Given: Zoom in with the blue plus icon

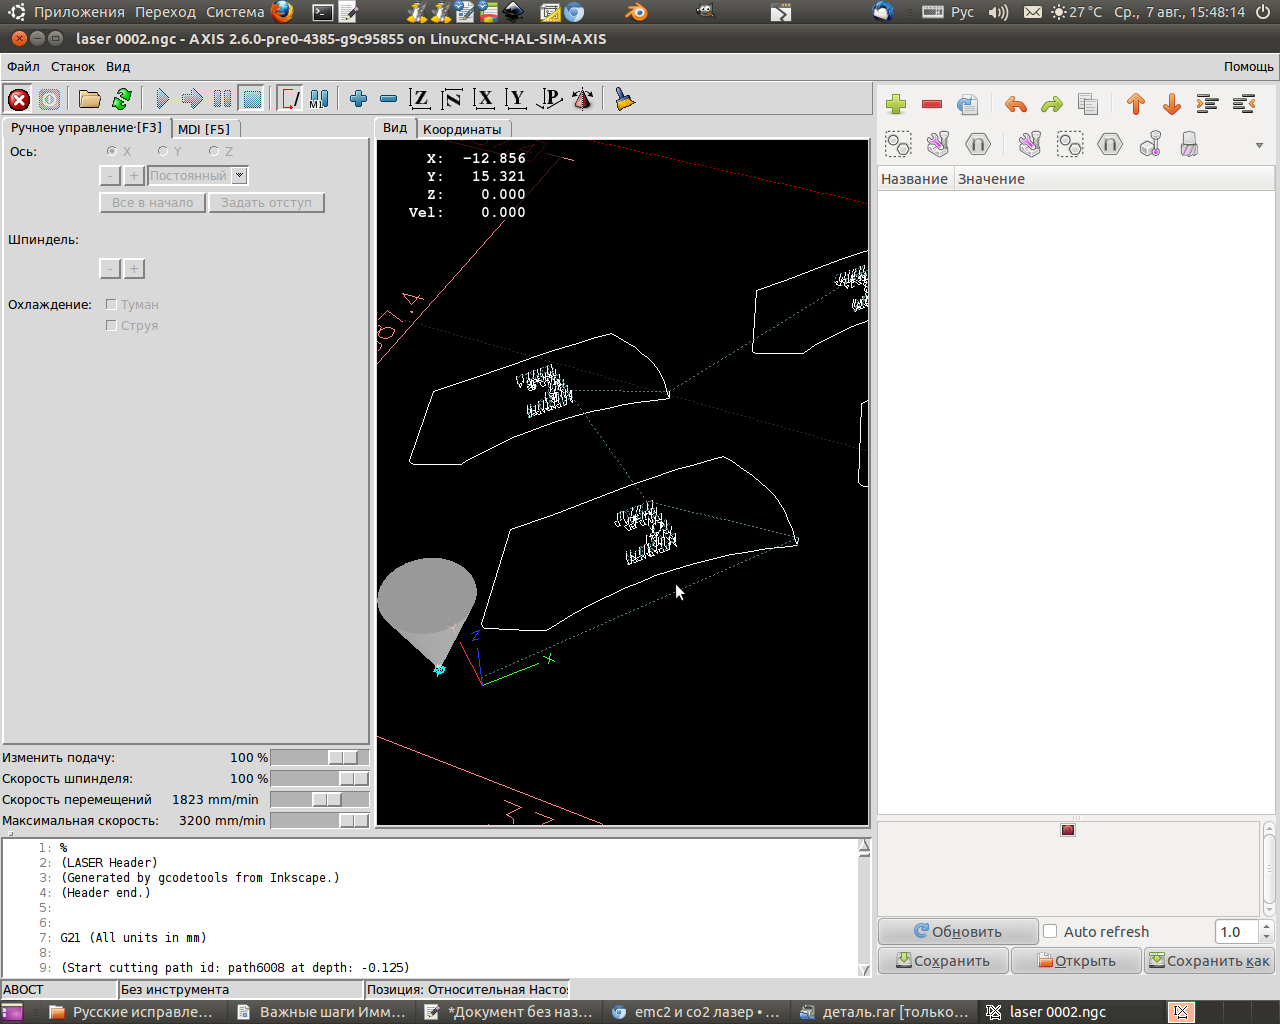Looking at the screenshot, I should (358, 99).
